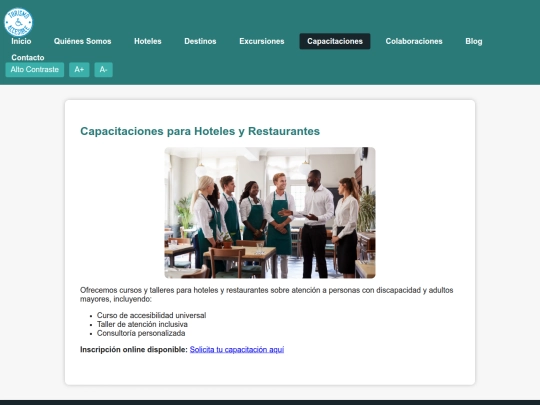Open the Quiénes Somos section
This screenshot has height=405, width=540.
pyautogui.click(x=82, y=41)
